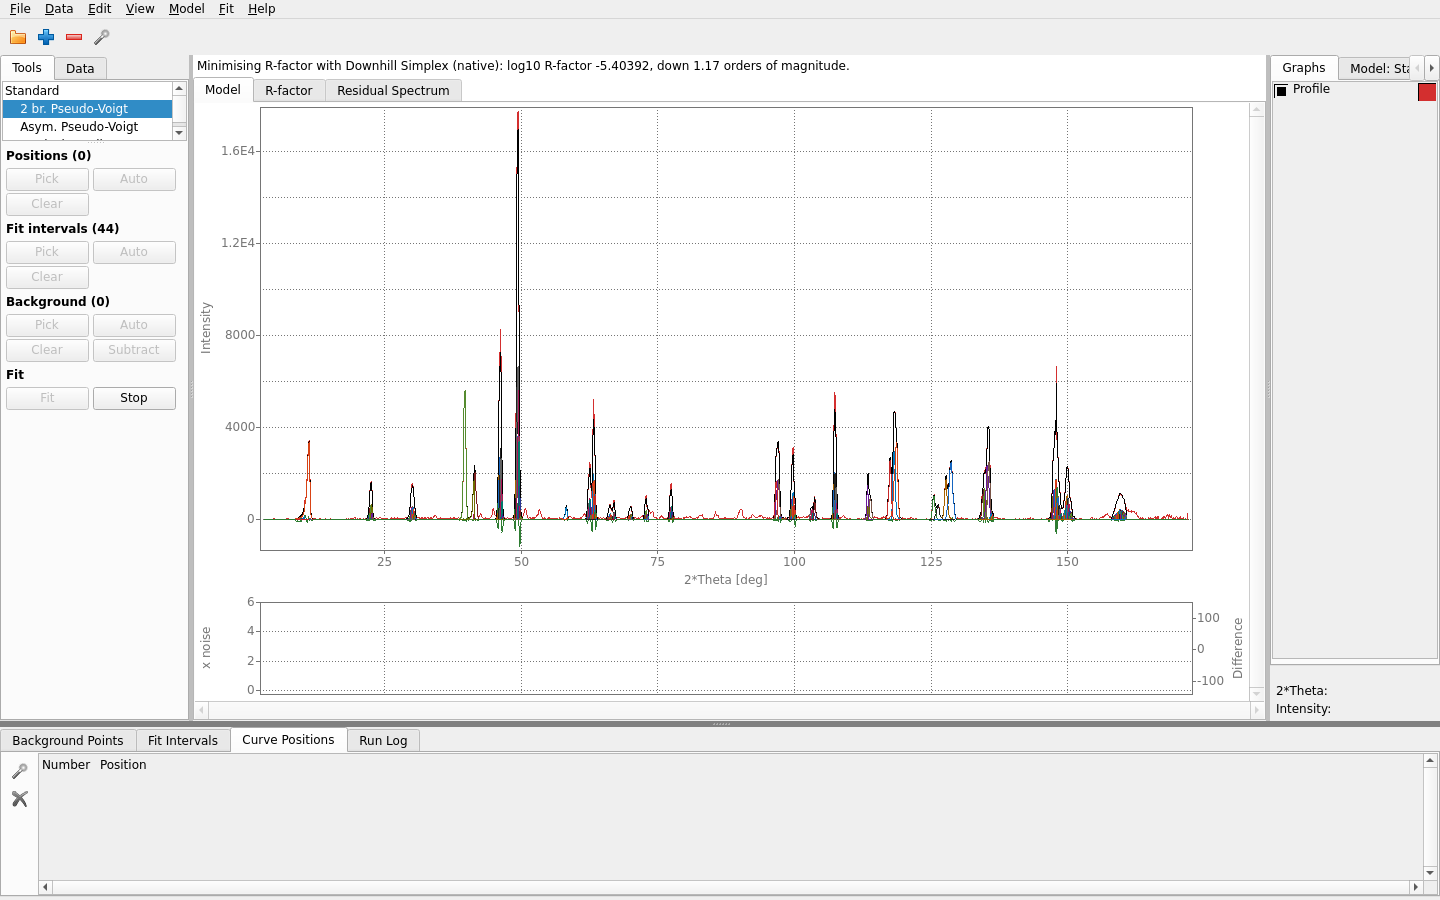Image resolution: width=1440 pixels, height=900 pixels.
Task: Click the red minus remove icon
Action: (74, 37)
